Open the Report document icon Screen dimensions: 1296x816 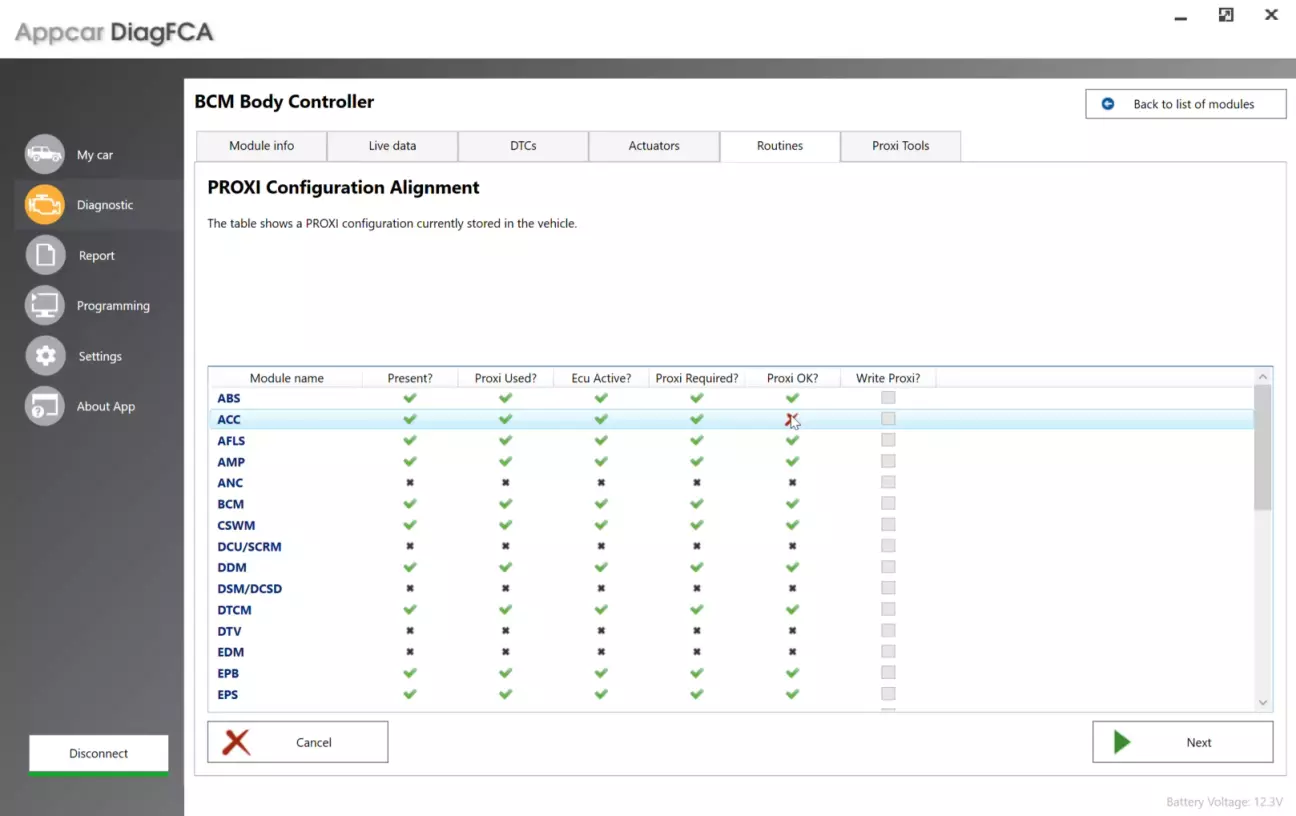pos(44,255)
